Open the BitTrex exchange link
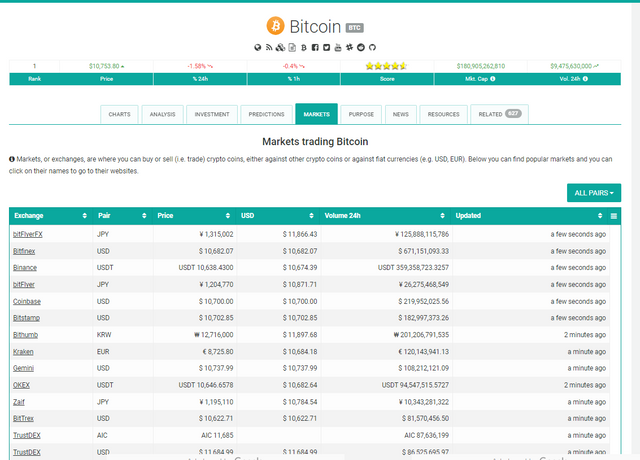 (23, 418)
